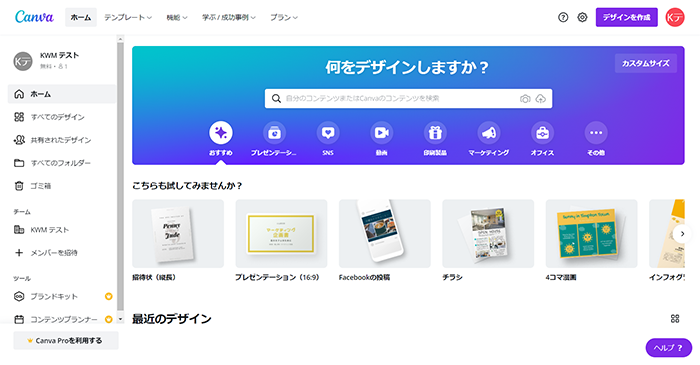Open the ヘルプ ? button
This screenshot has width=700, height=365.
[668, 348]
